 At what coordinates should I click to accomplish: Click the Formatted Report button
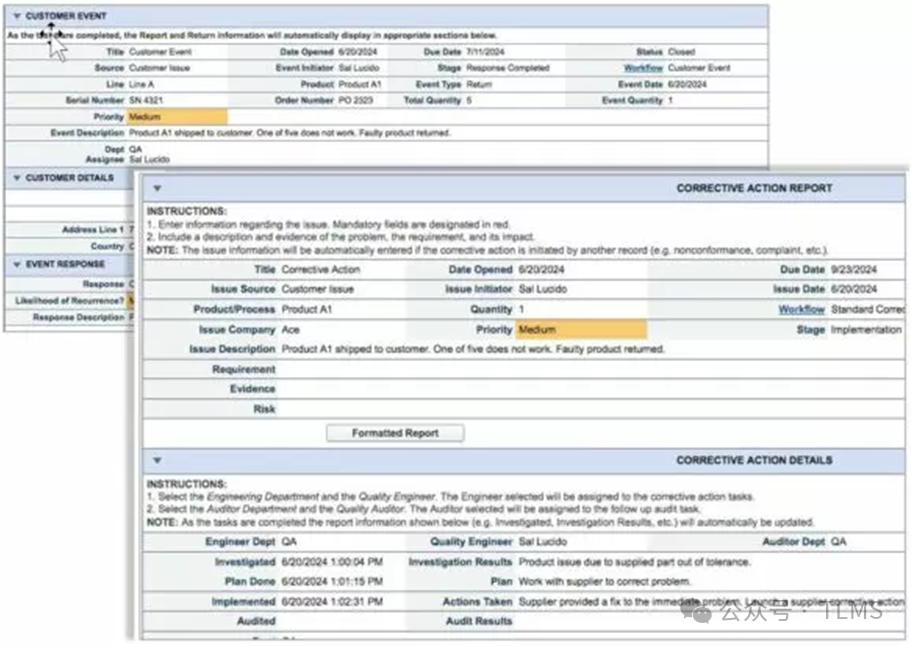click(395, 433)
